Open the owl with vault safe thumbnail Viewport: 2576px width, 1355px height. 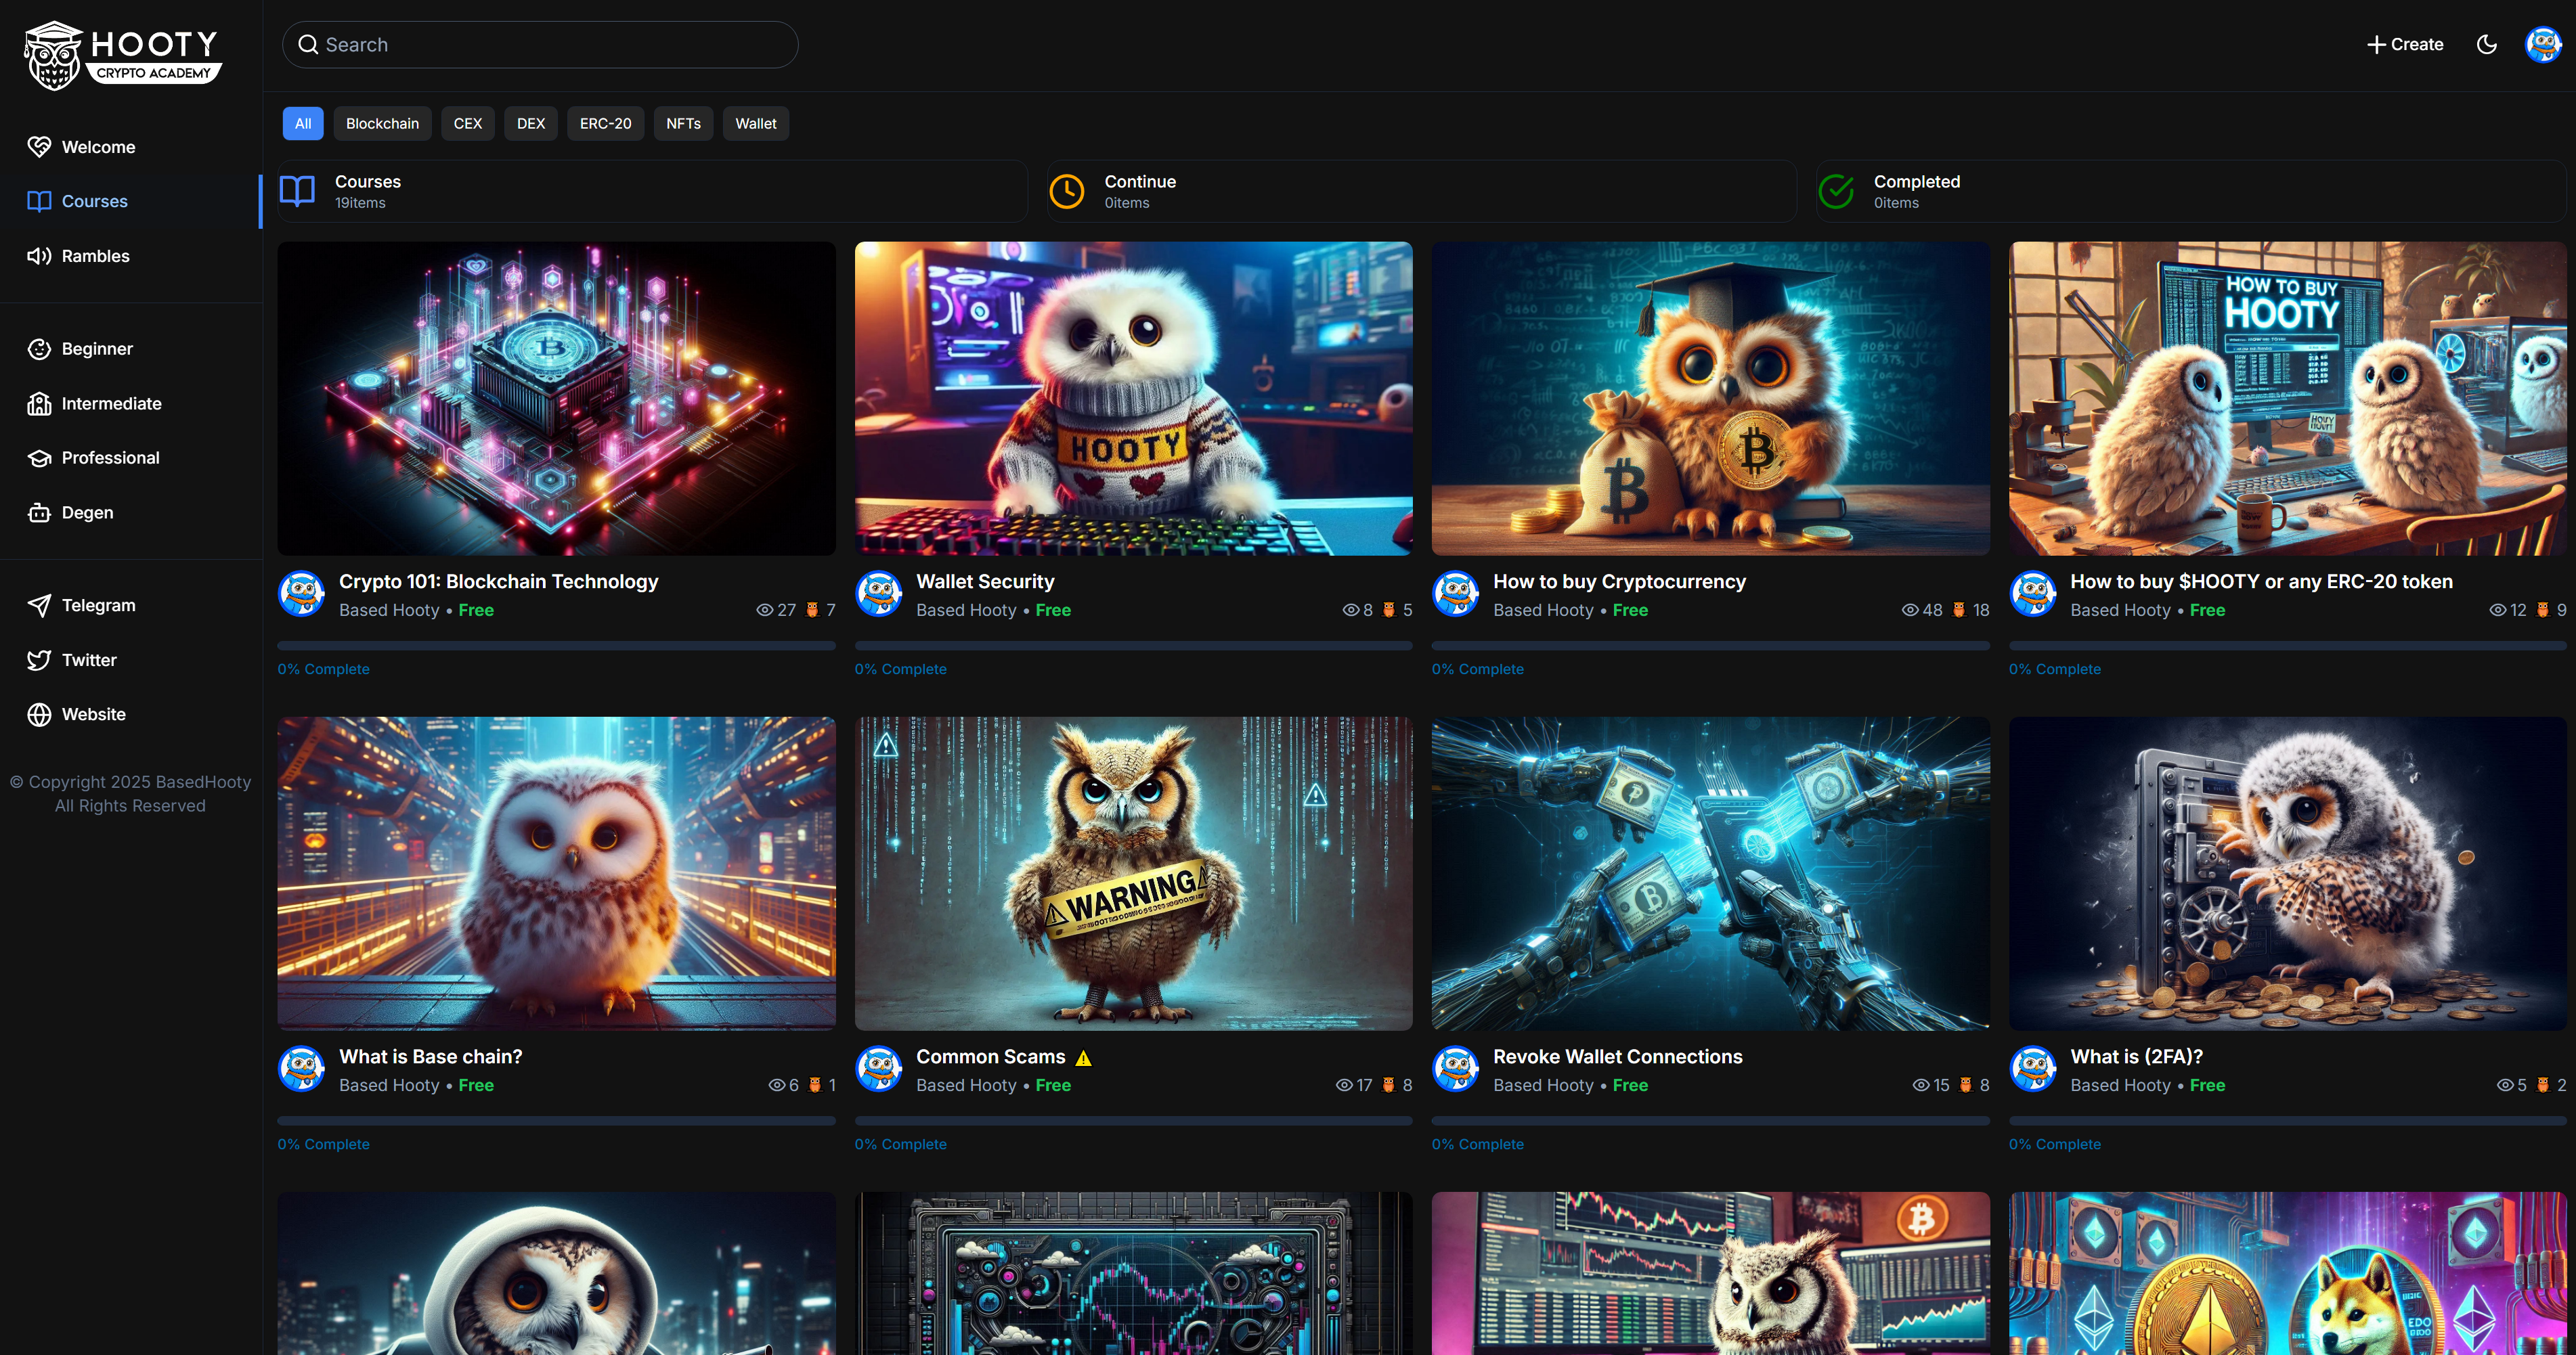tap(2288, 873)
